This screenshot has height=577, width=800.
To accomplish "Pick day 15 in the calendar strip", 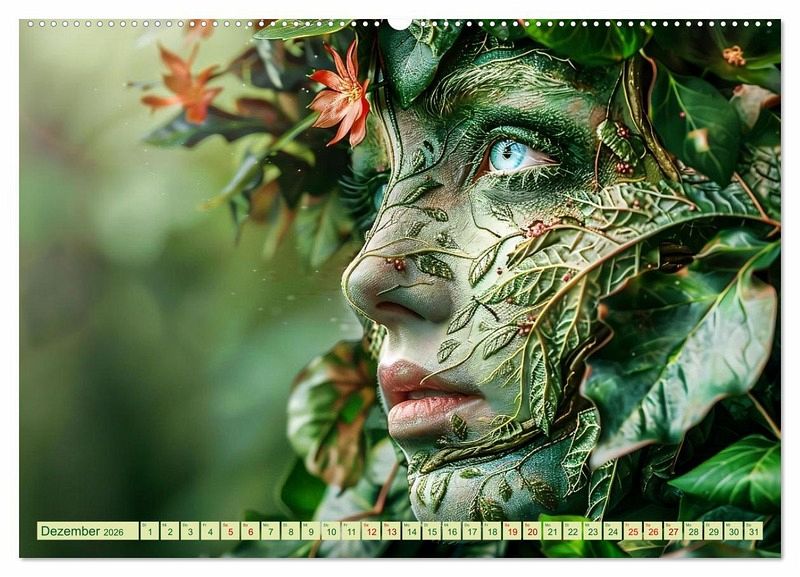I will pos(432,531).
